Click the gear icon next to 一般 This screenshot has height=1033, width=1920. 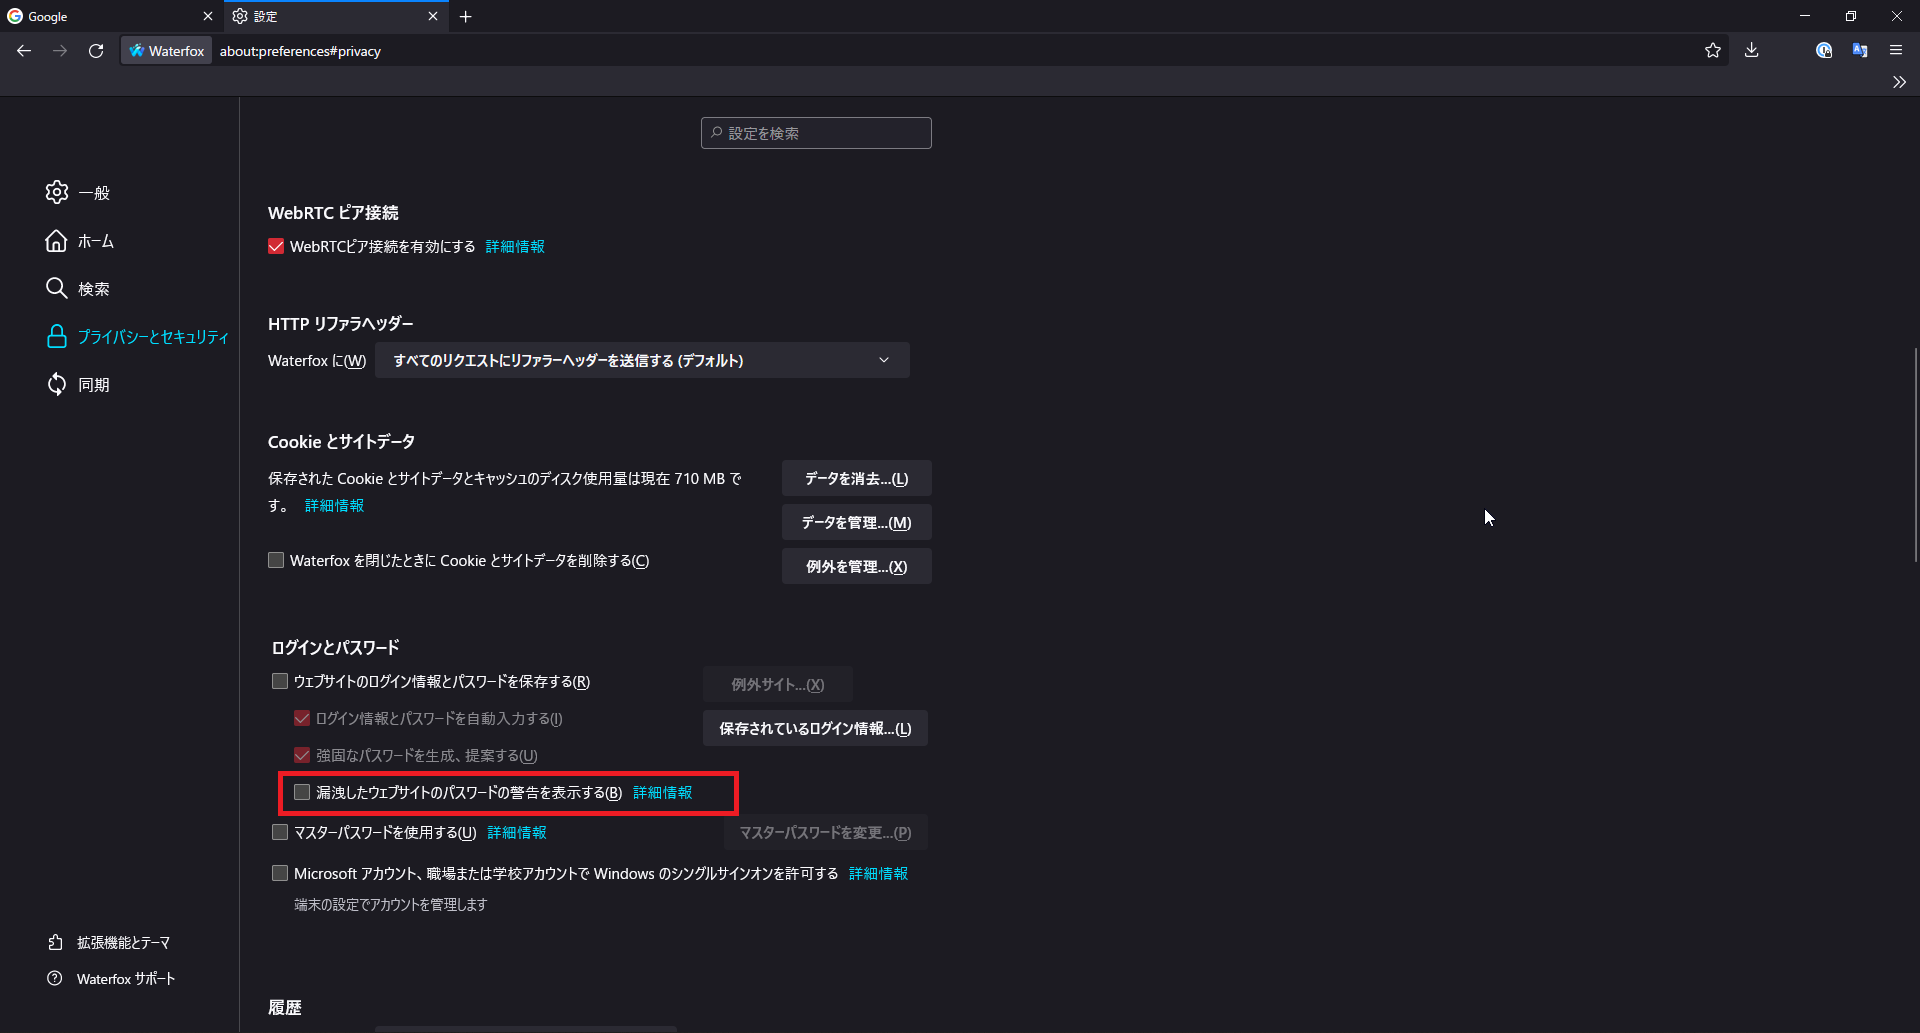click(x=57, y=192)
